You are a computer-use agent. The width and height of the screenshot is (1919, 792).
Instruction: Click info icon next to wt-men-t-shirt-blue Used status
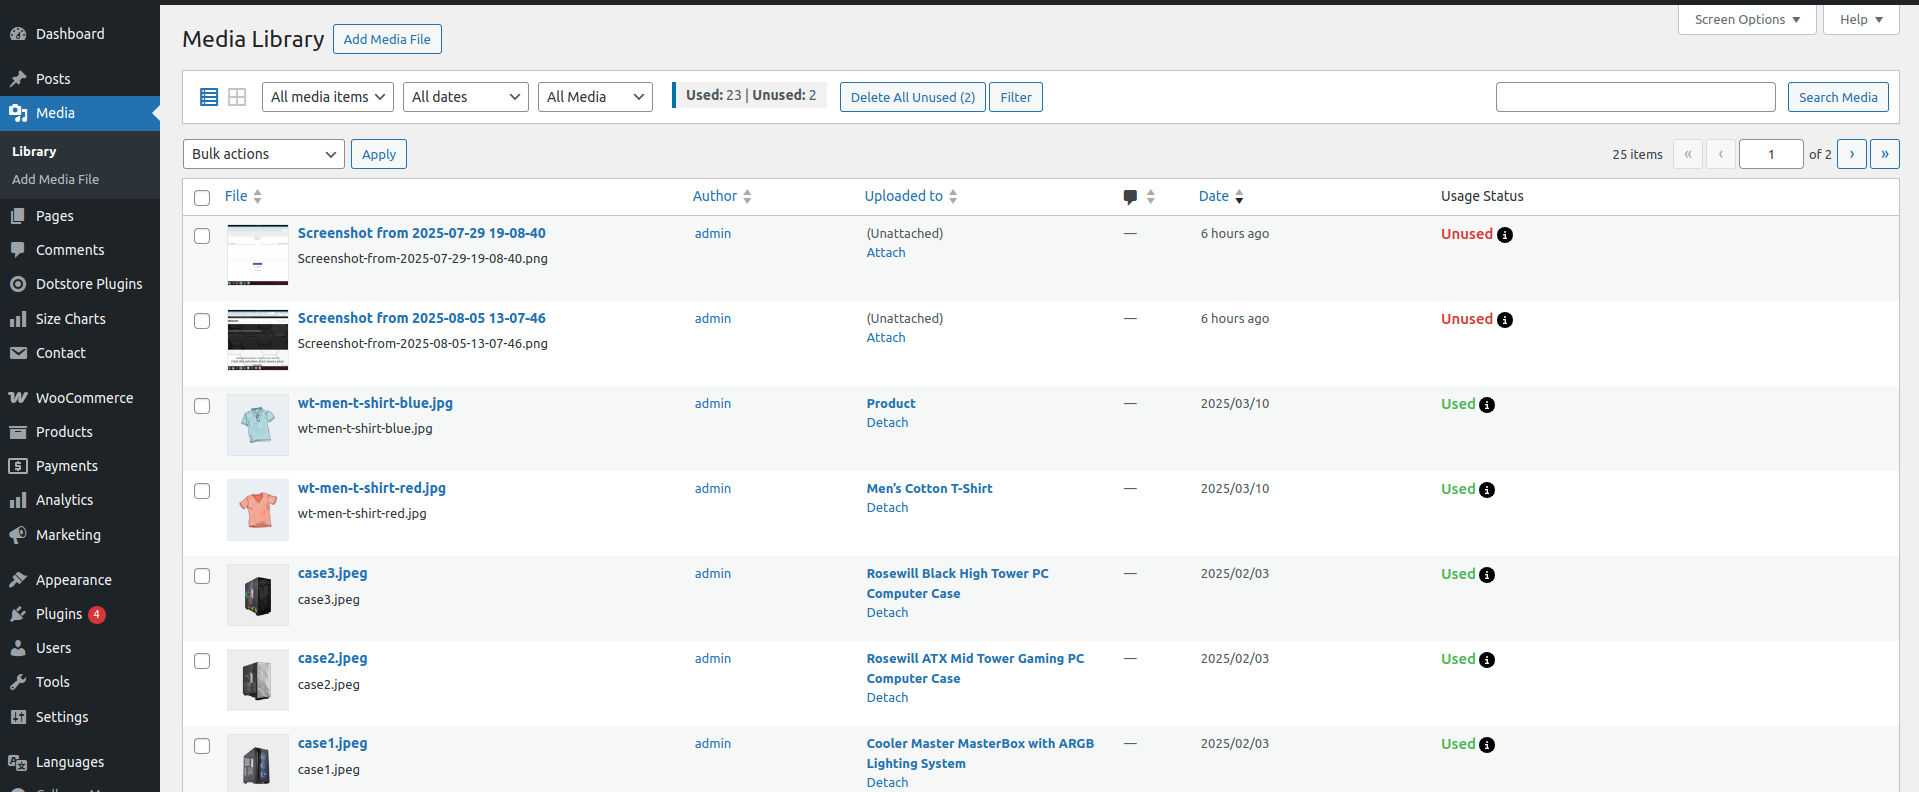click(1487, 405)
